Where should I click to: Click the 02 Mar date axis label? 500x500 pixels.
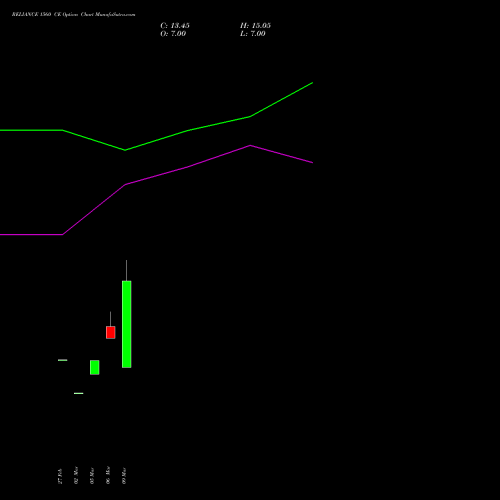[76, 475]
